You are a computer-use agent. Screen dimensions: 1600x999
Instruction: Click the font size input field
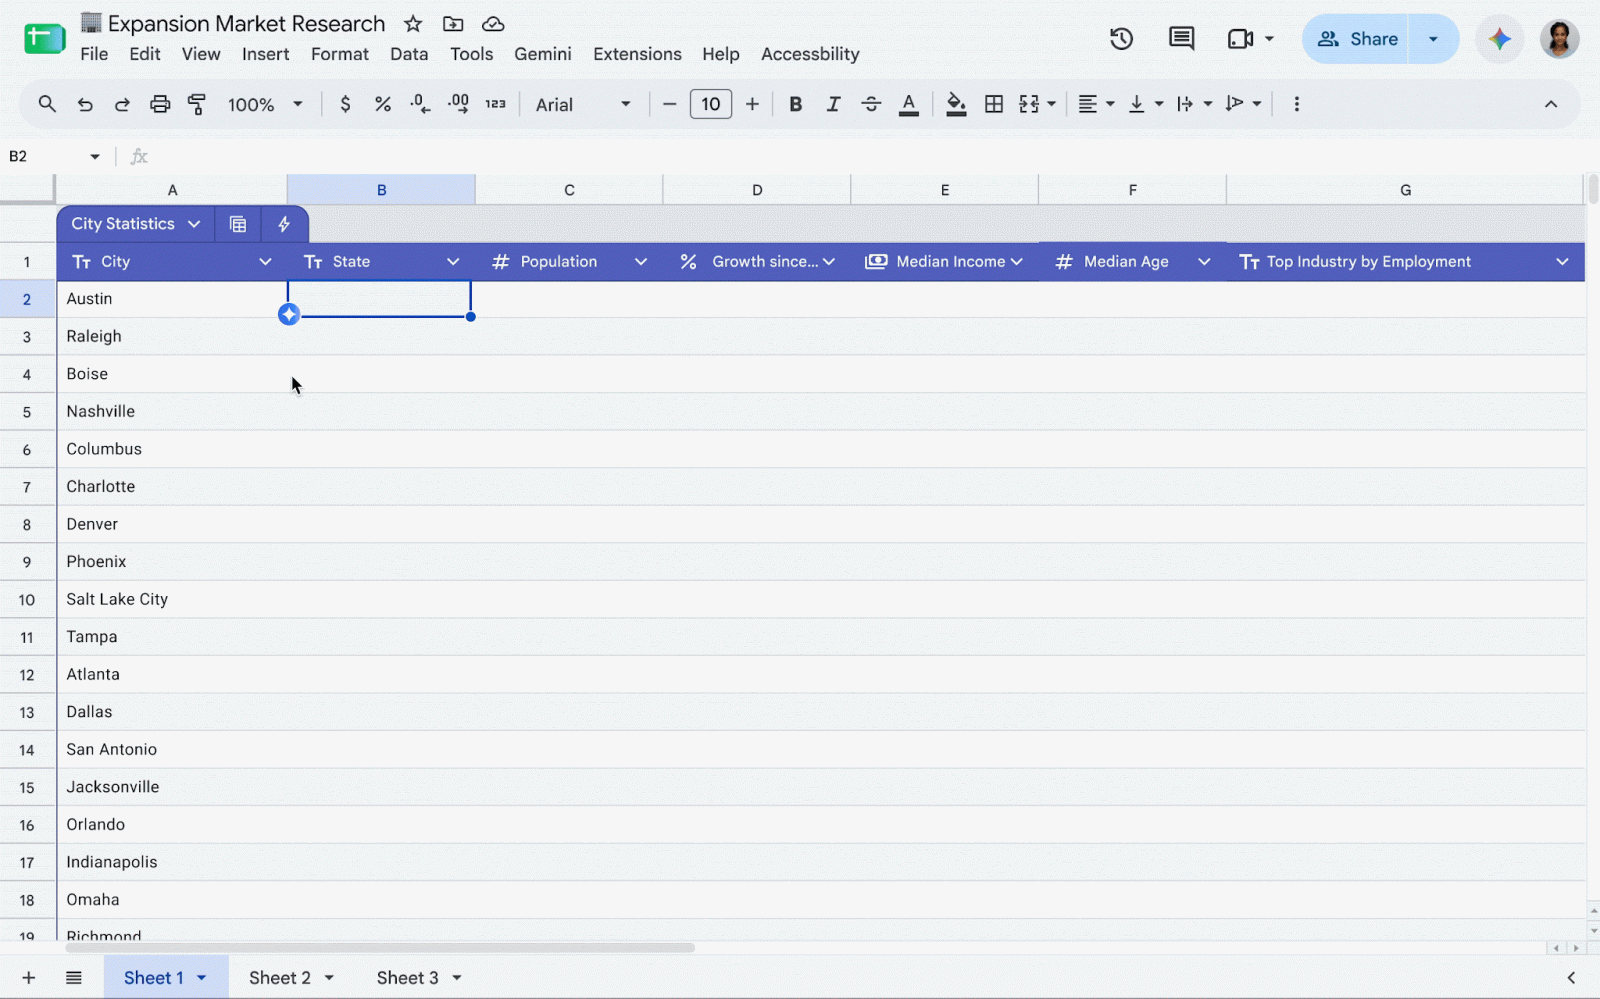click(x=711, y=104)
